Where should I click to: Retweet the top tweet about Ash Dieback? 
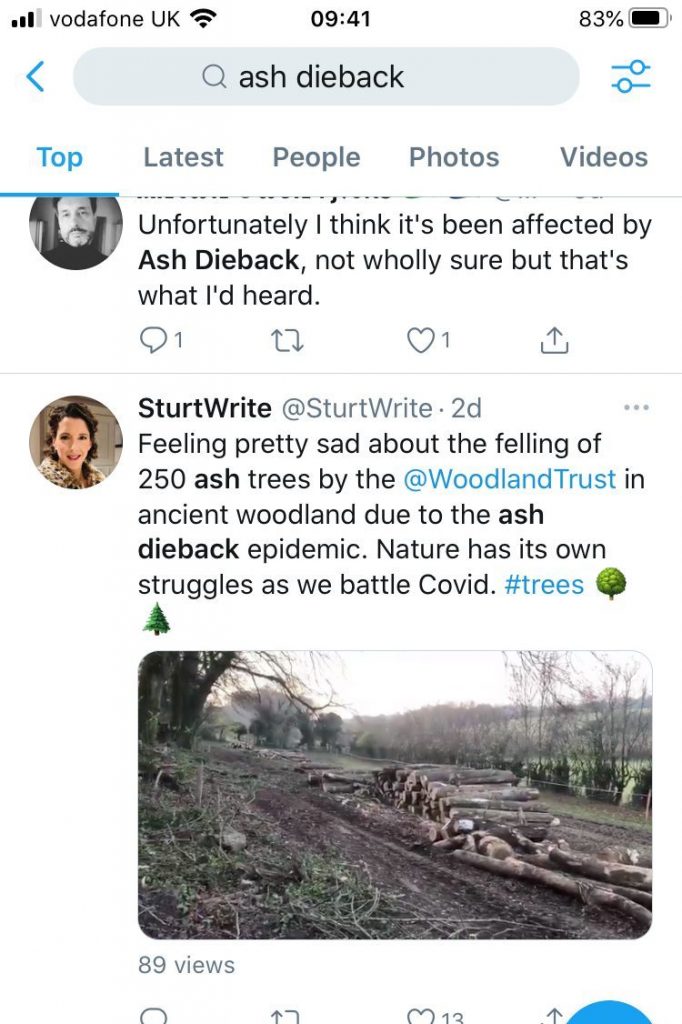pos(287,340)
